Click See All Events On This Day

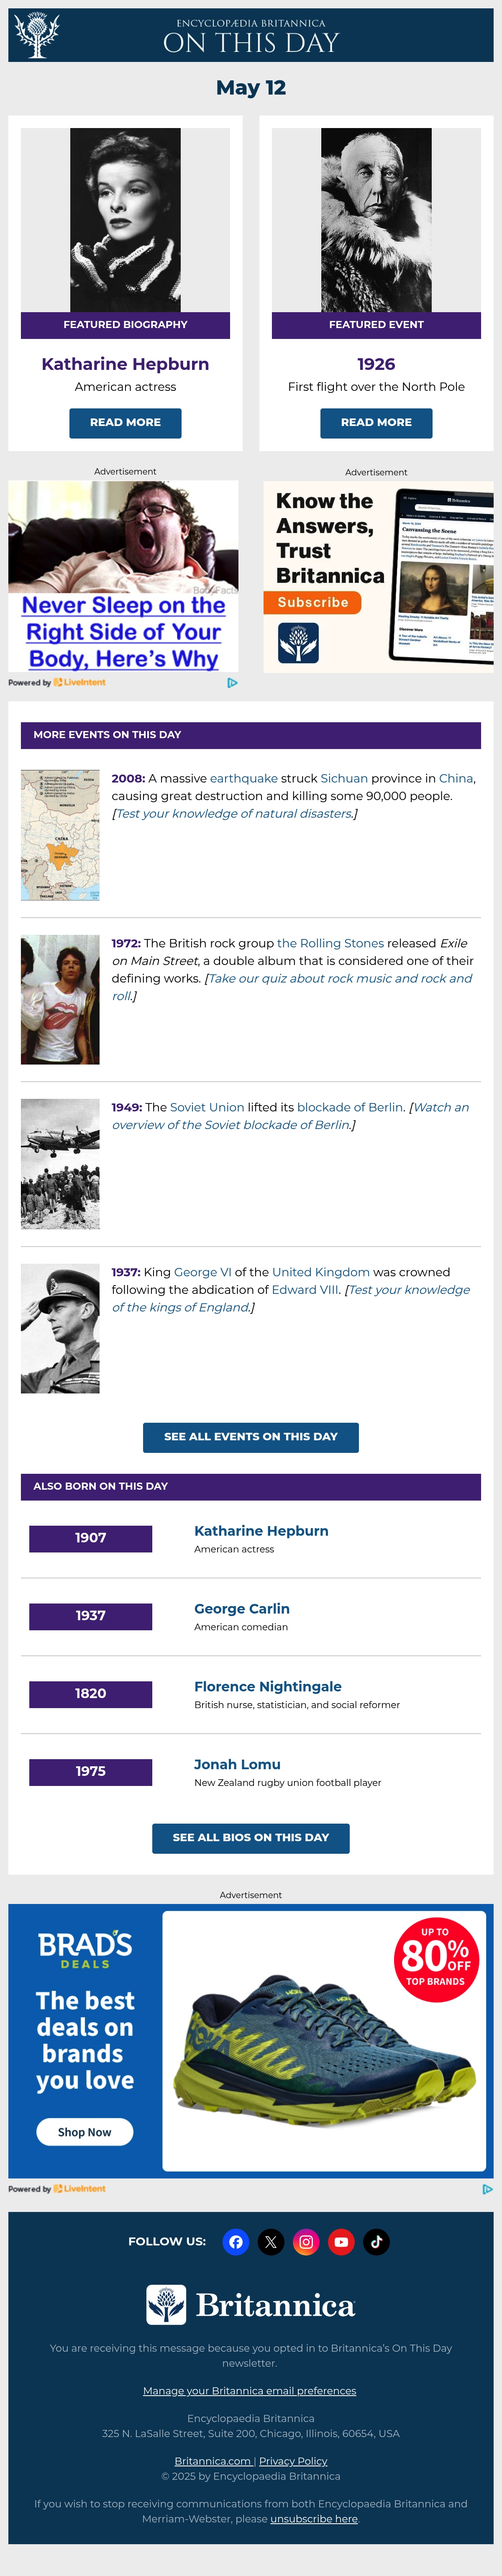(x=251, y=1437)
